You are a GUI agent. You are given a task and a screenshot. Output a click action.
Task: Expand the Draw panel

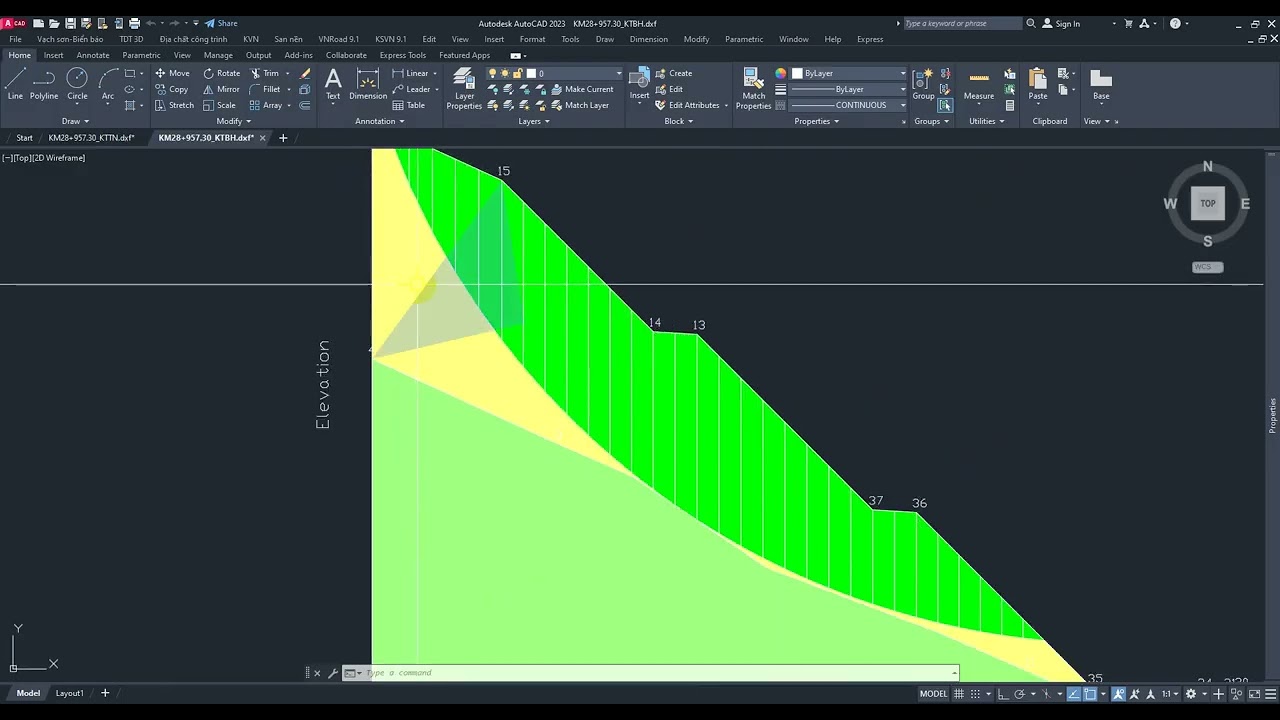pos(75,121)
